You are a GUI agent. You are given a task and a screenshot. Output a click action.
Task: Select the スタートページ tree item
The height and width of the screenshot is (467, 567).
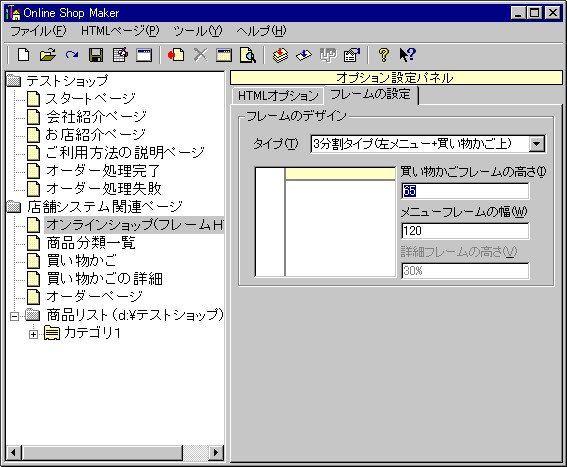point(90,98)
